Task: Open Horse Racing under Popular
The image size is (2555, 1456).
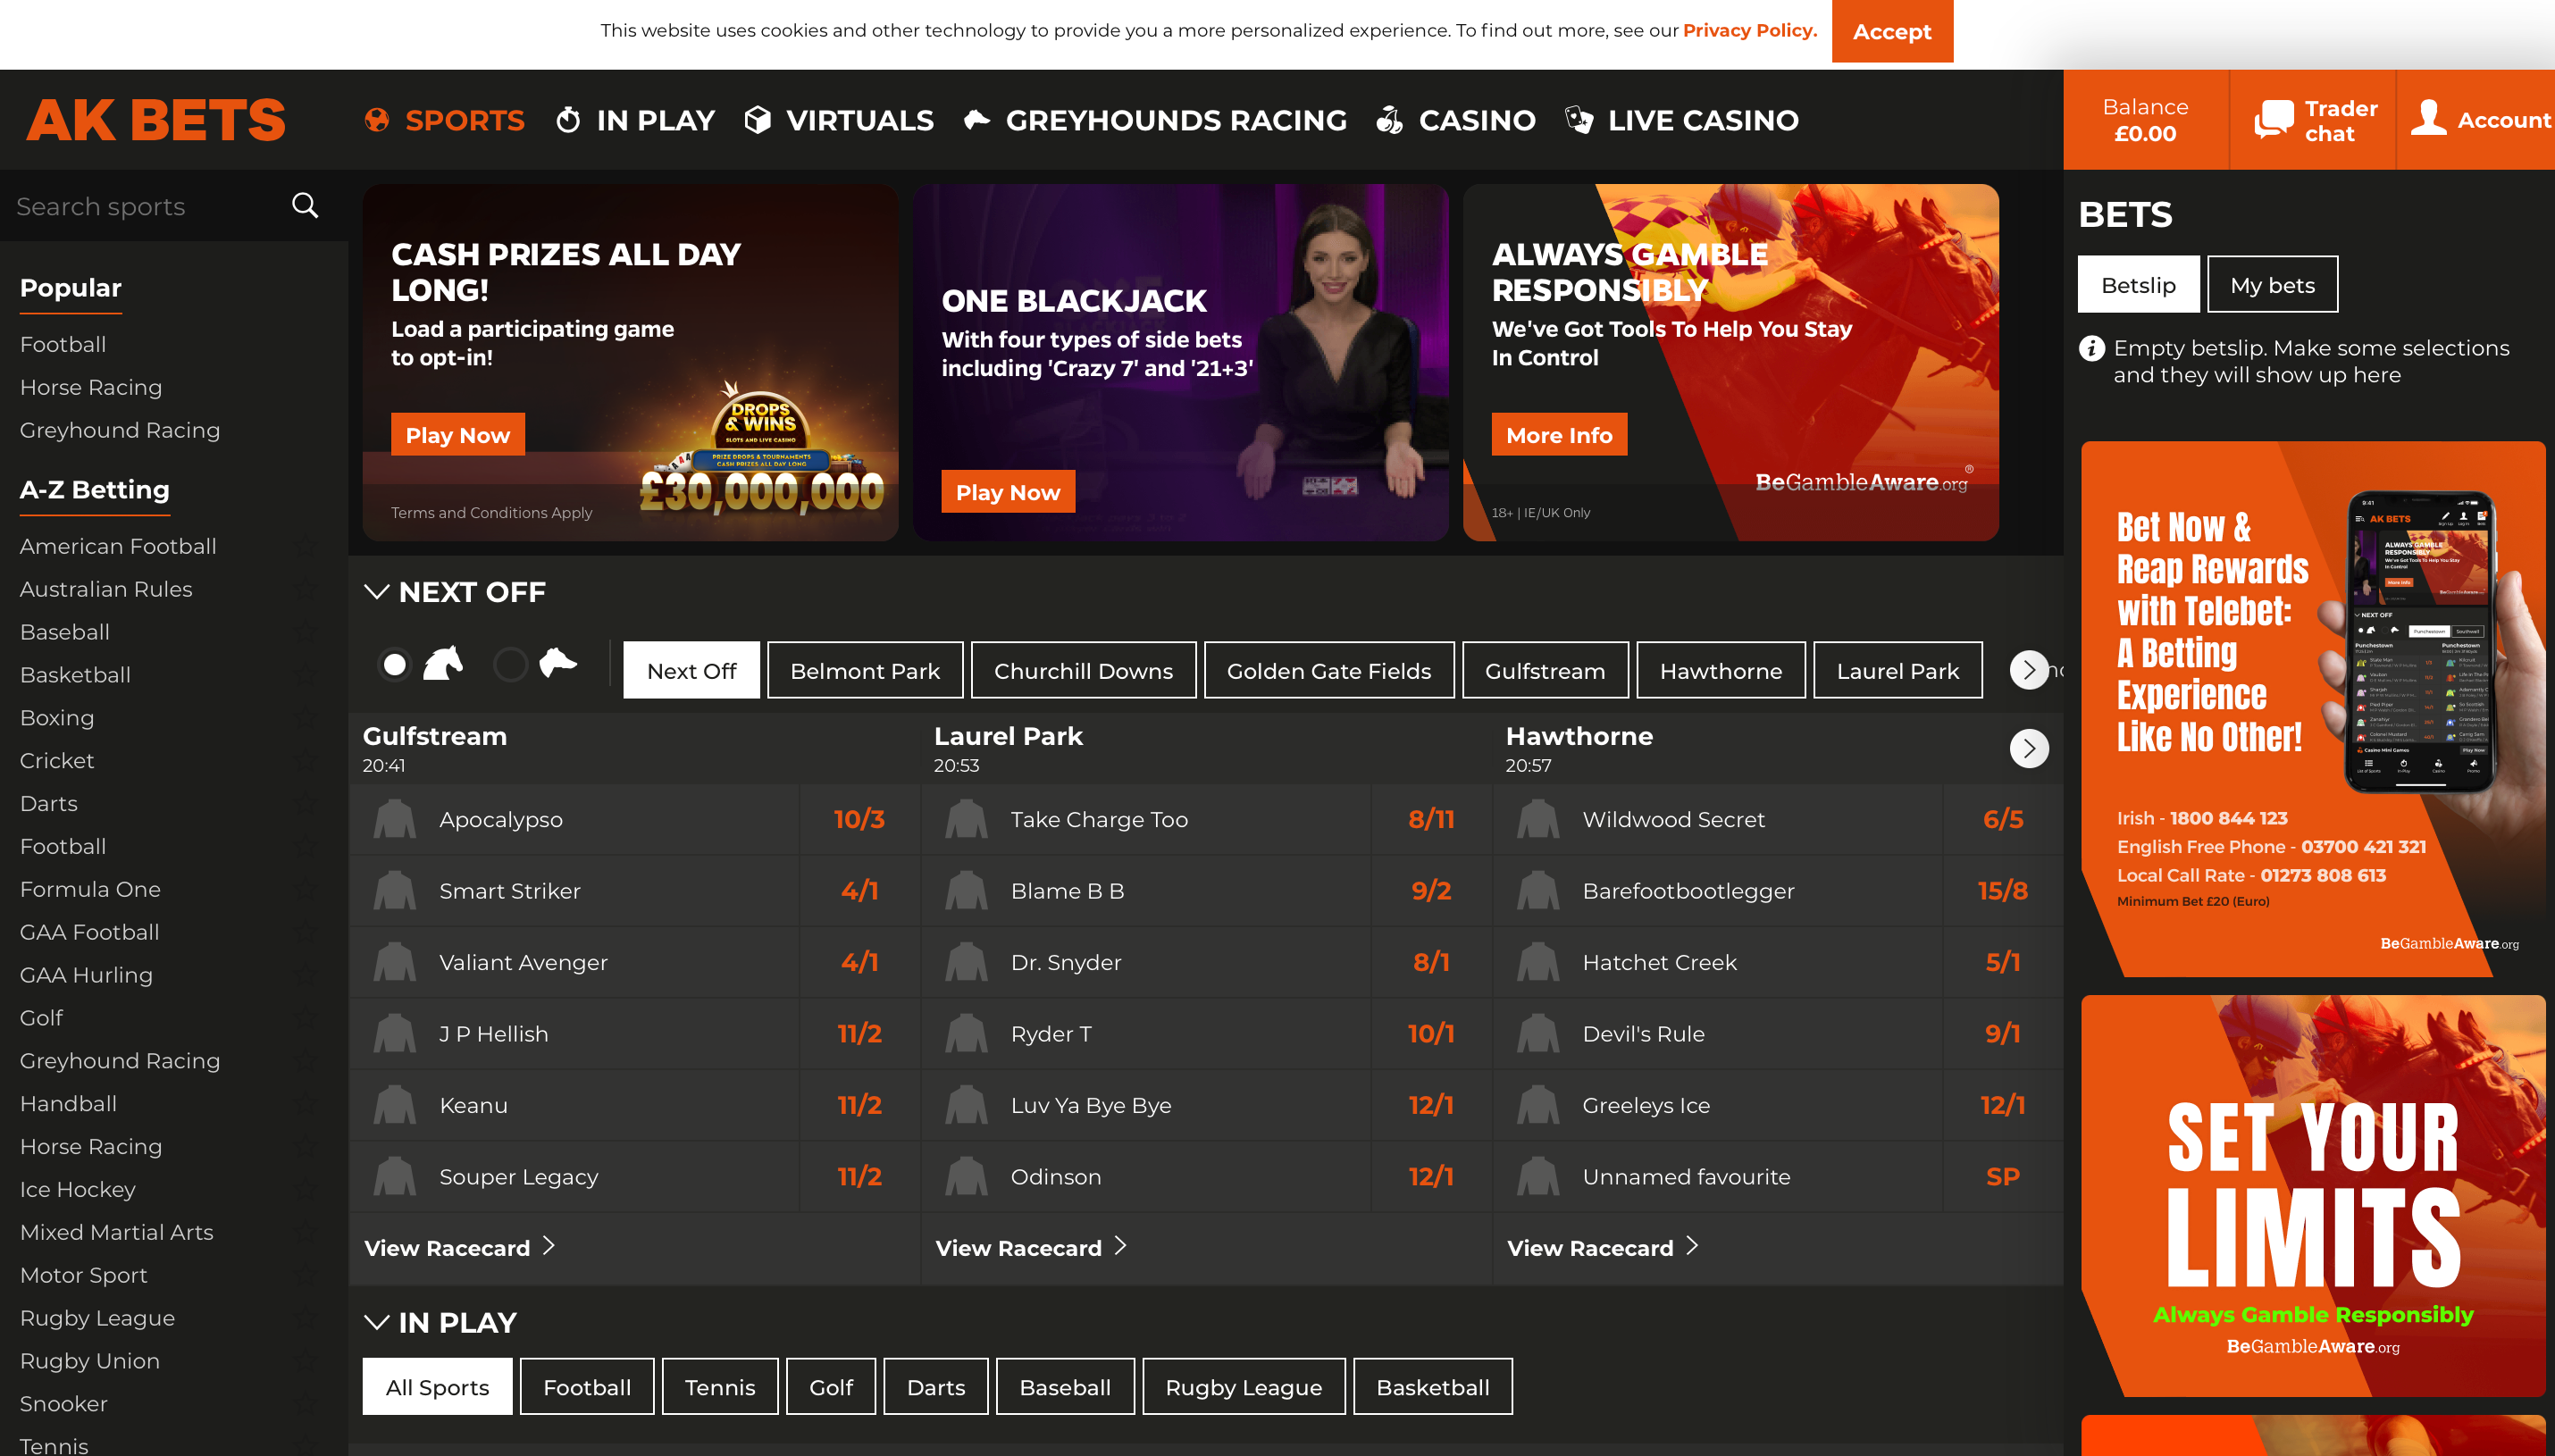Action: pyautogui.click(x=91, y=387)
